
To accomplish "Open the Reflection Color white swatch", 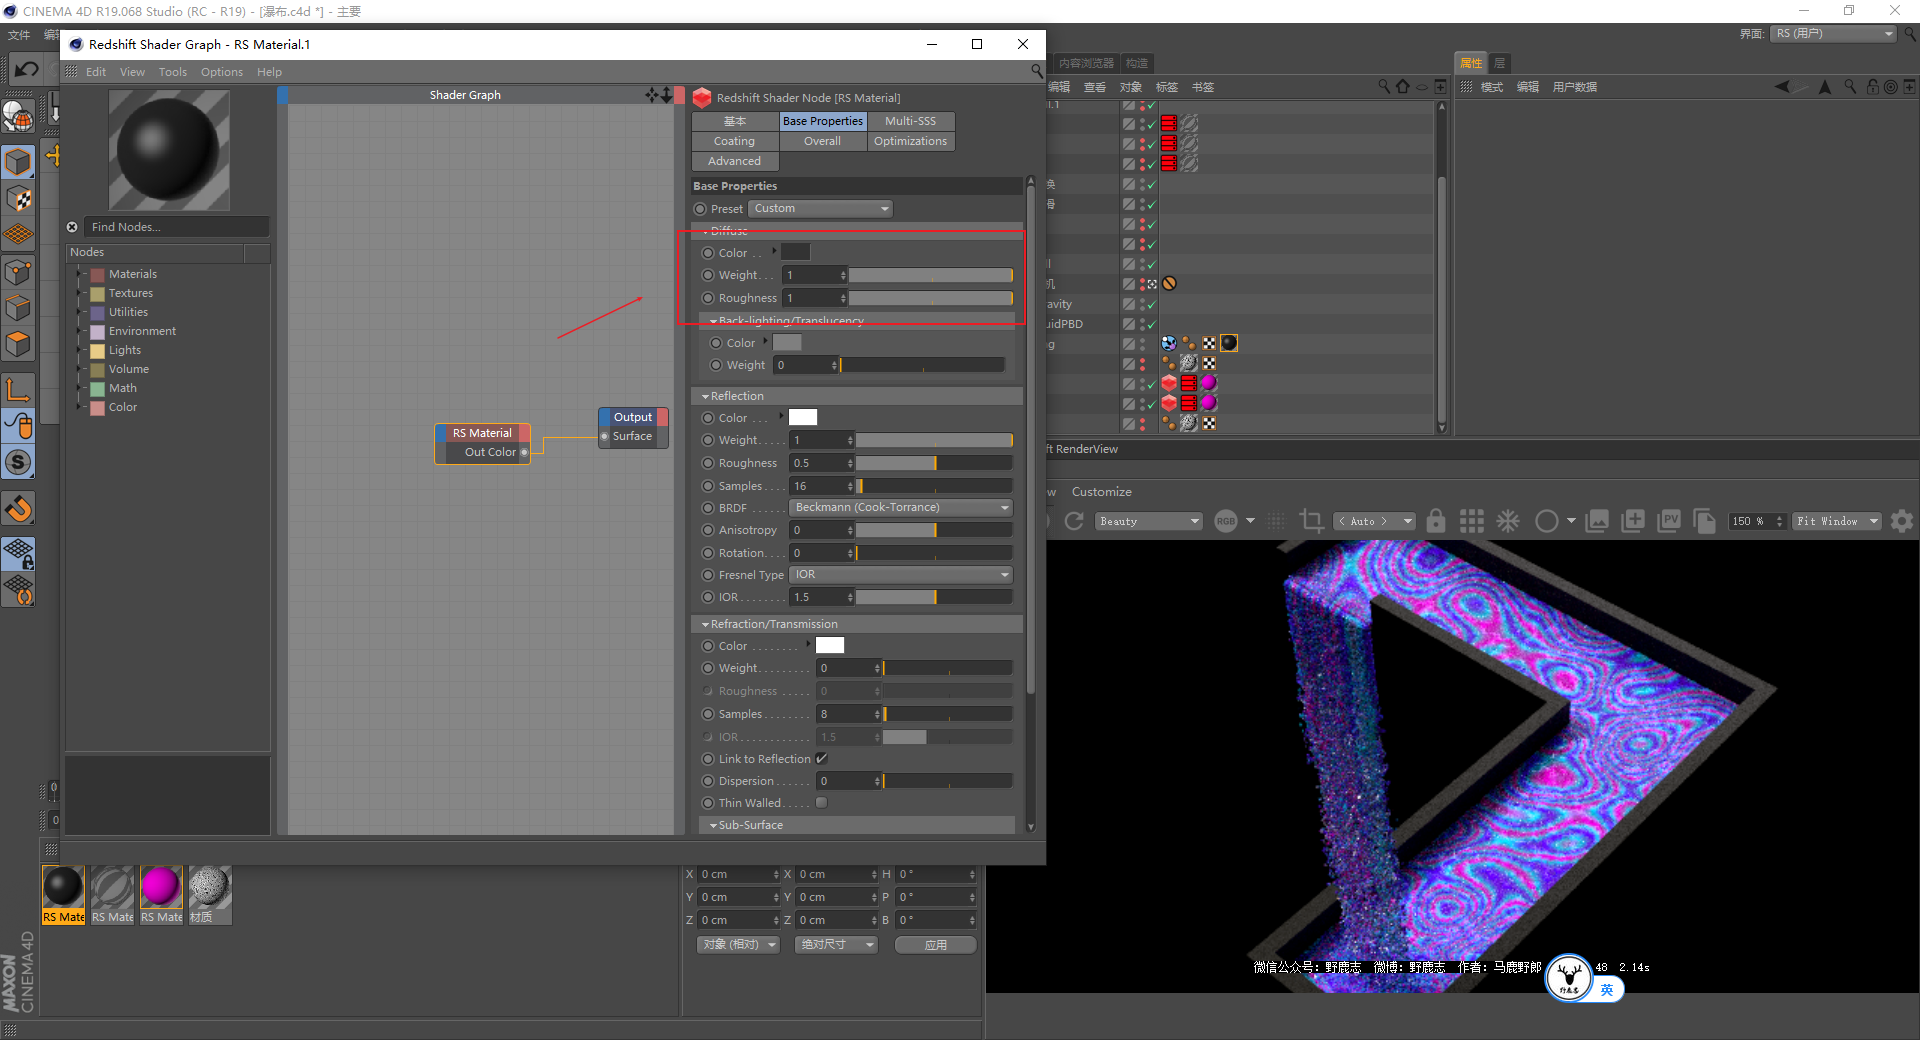I will tap(803, 417).
